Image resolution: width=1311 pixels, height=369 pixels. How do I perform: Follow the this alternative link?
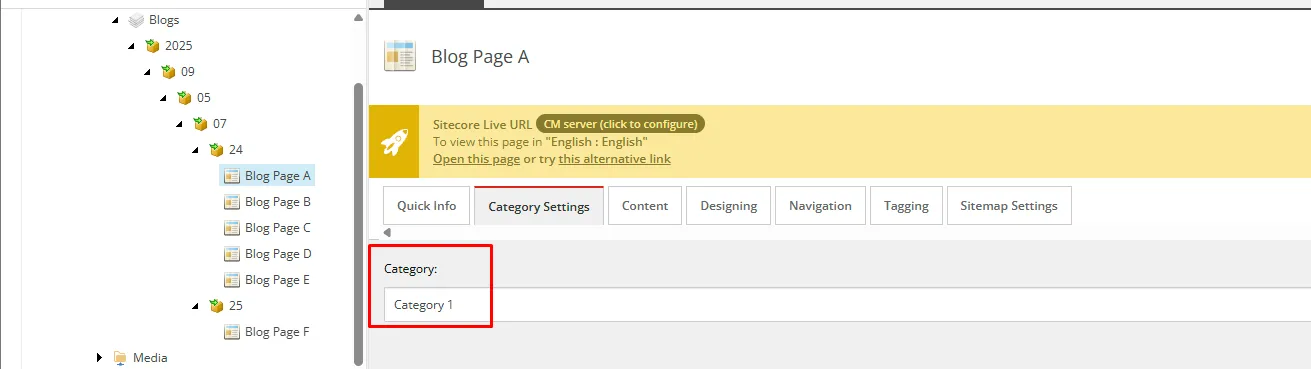point(615,159)
